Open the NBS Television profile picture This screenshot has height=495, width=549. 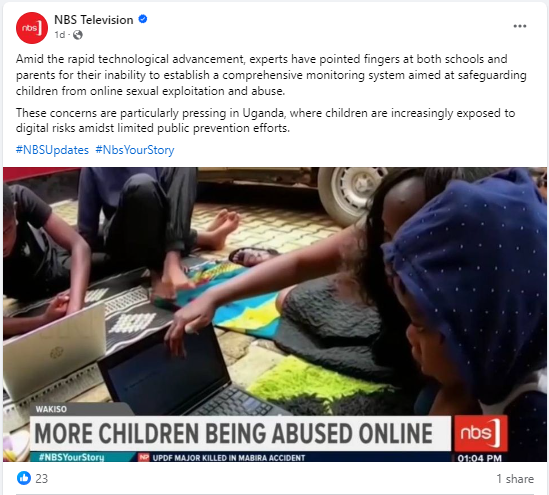coord(32,28)
